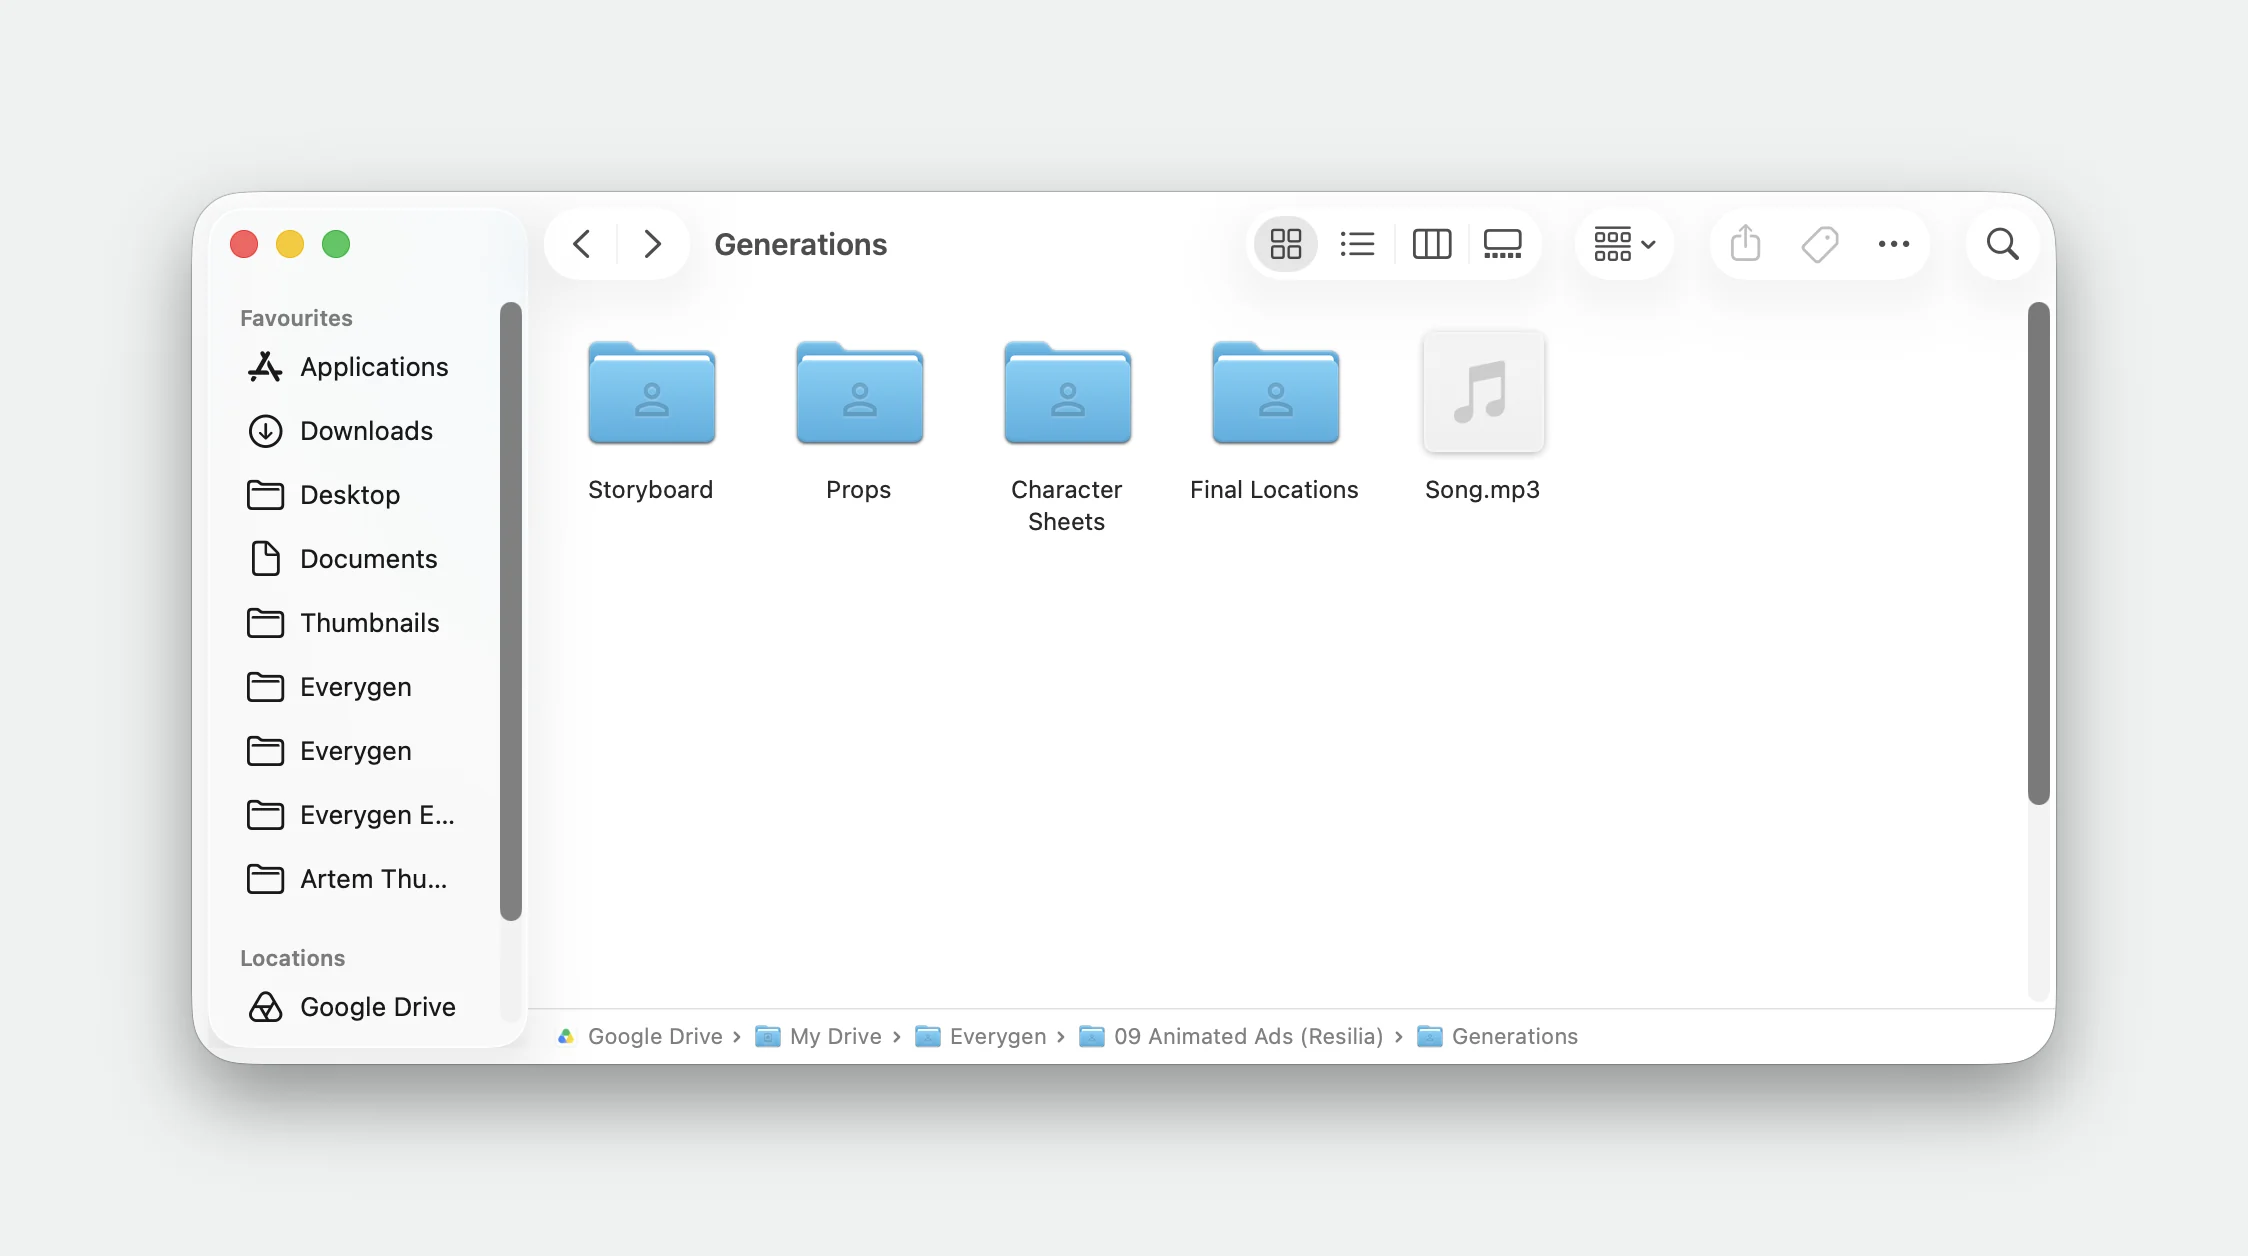The width and height of the screenshot is (2248, 1256).
Task: Click the Song.mp3 file name label
Action: point(1483,490)
